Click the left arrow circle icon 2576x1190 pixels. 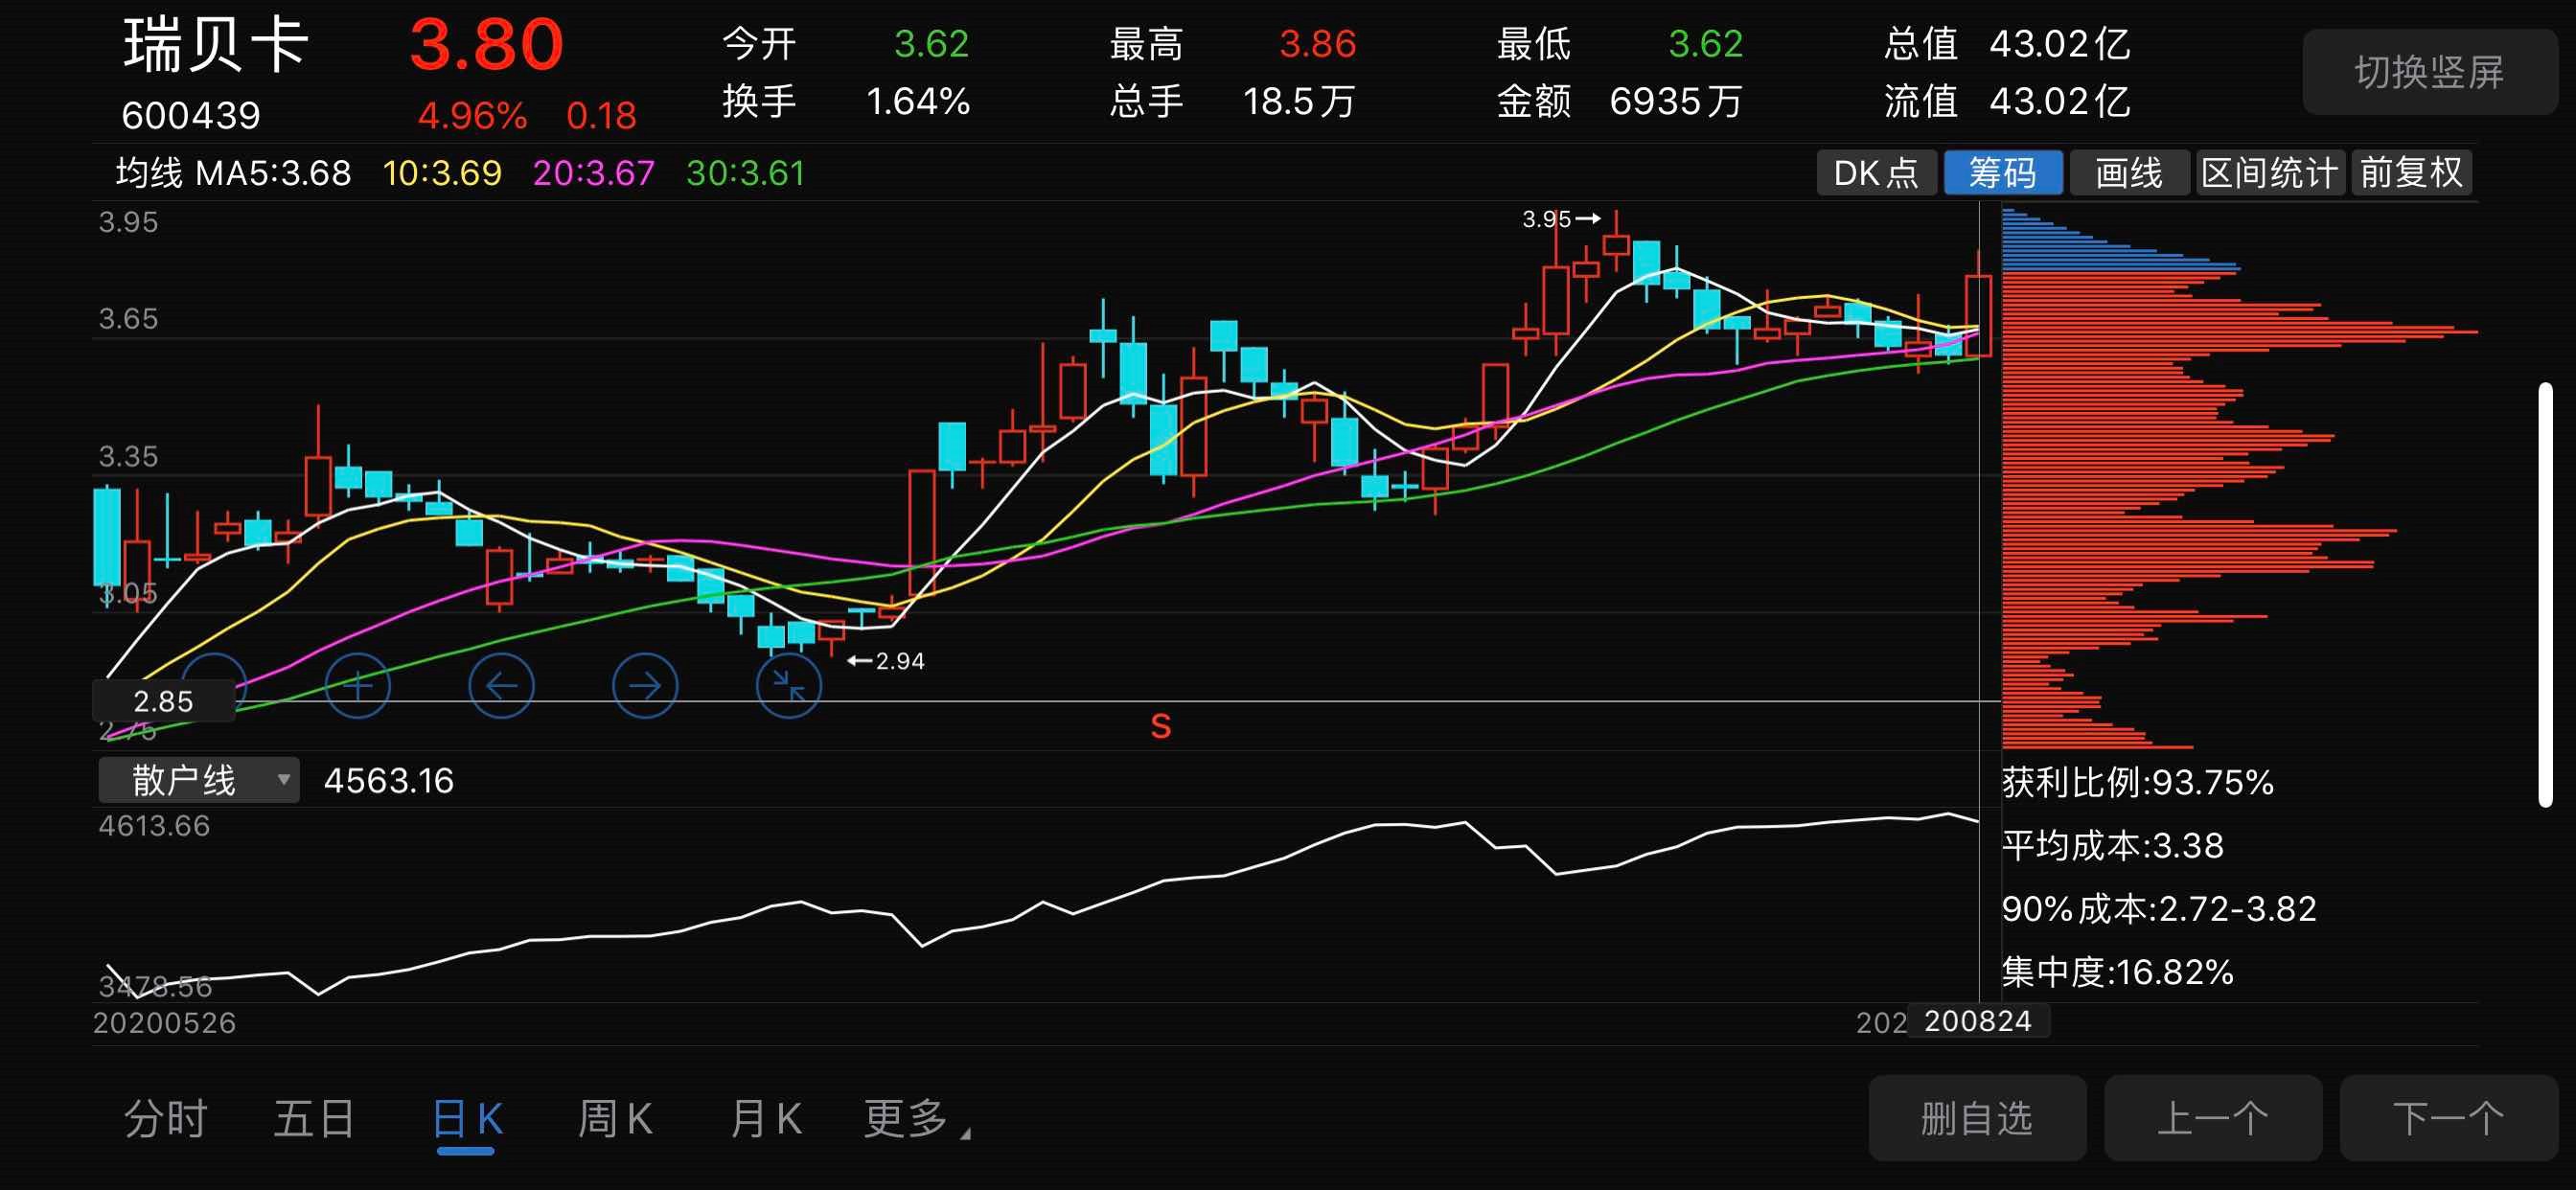(x=501, y=685)
